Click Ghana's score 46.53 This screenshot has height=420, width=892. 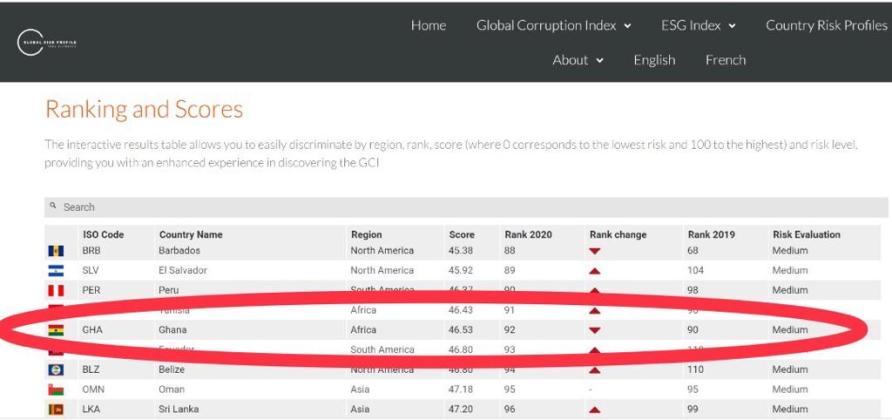click(460, 330)
